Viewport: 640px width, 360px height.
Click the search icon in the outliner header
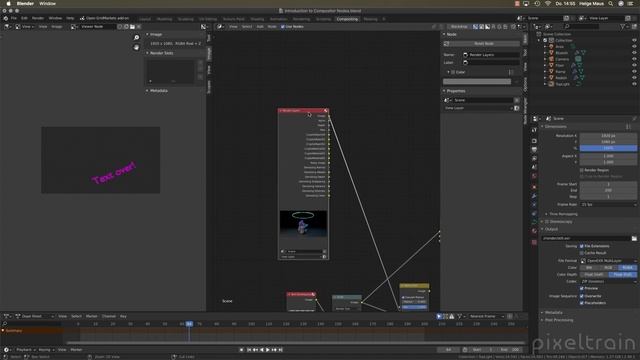[567, 27]
